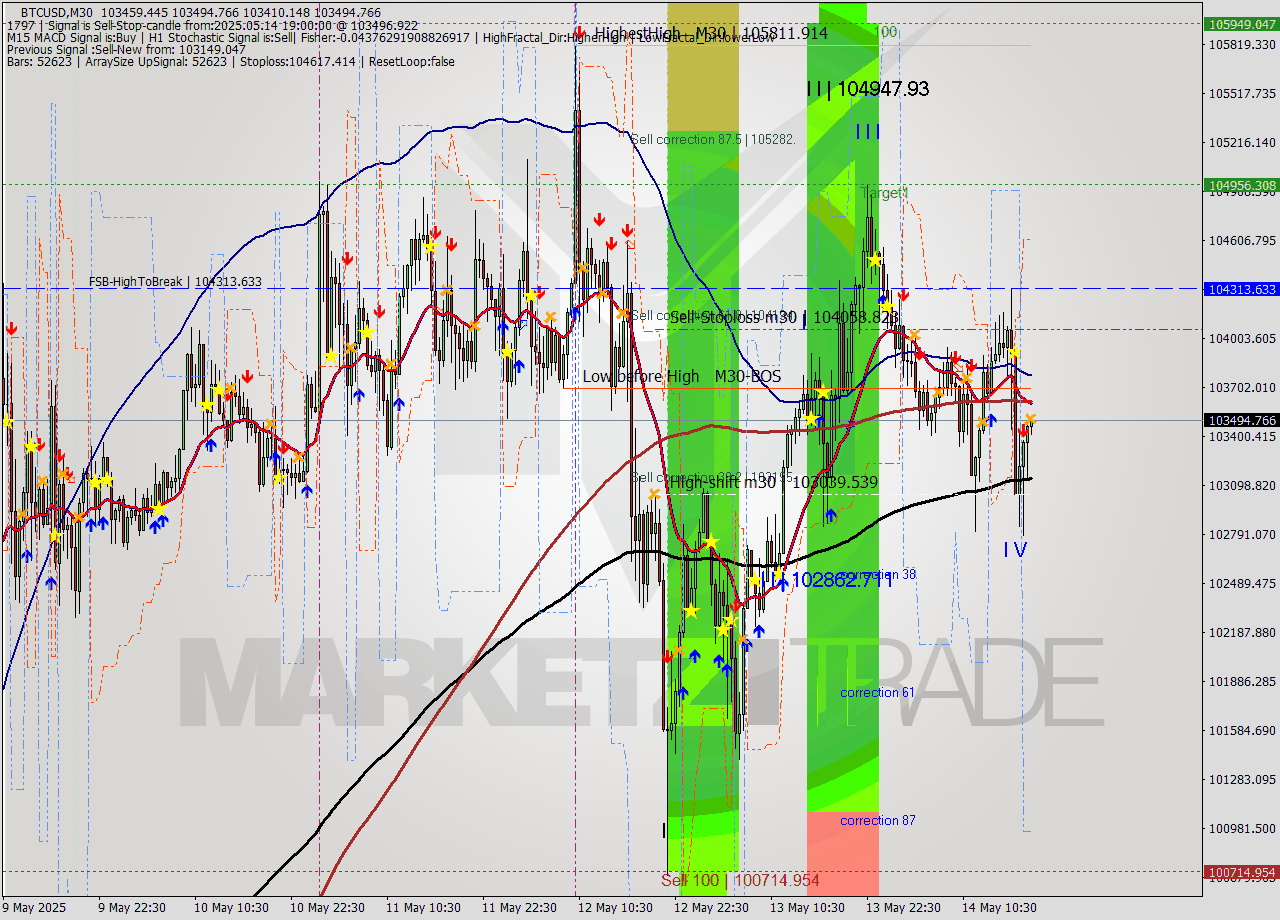Click the blue up-arrow buy signal near the 12 May 22:30 low

(719, 660)
